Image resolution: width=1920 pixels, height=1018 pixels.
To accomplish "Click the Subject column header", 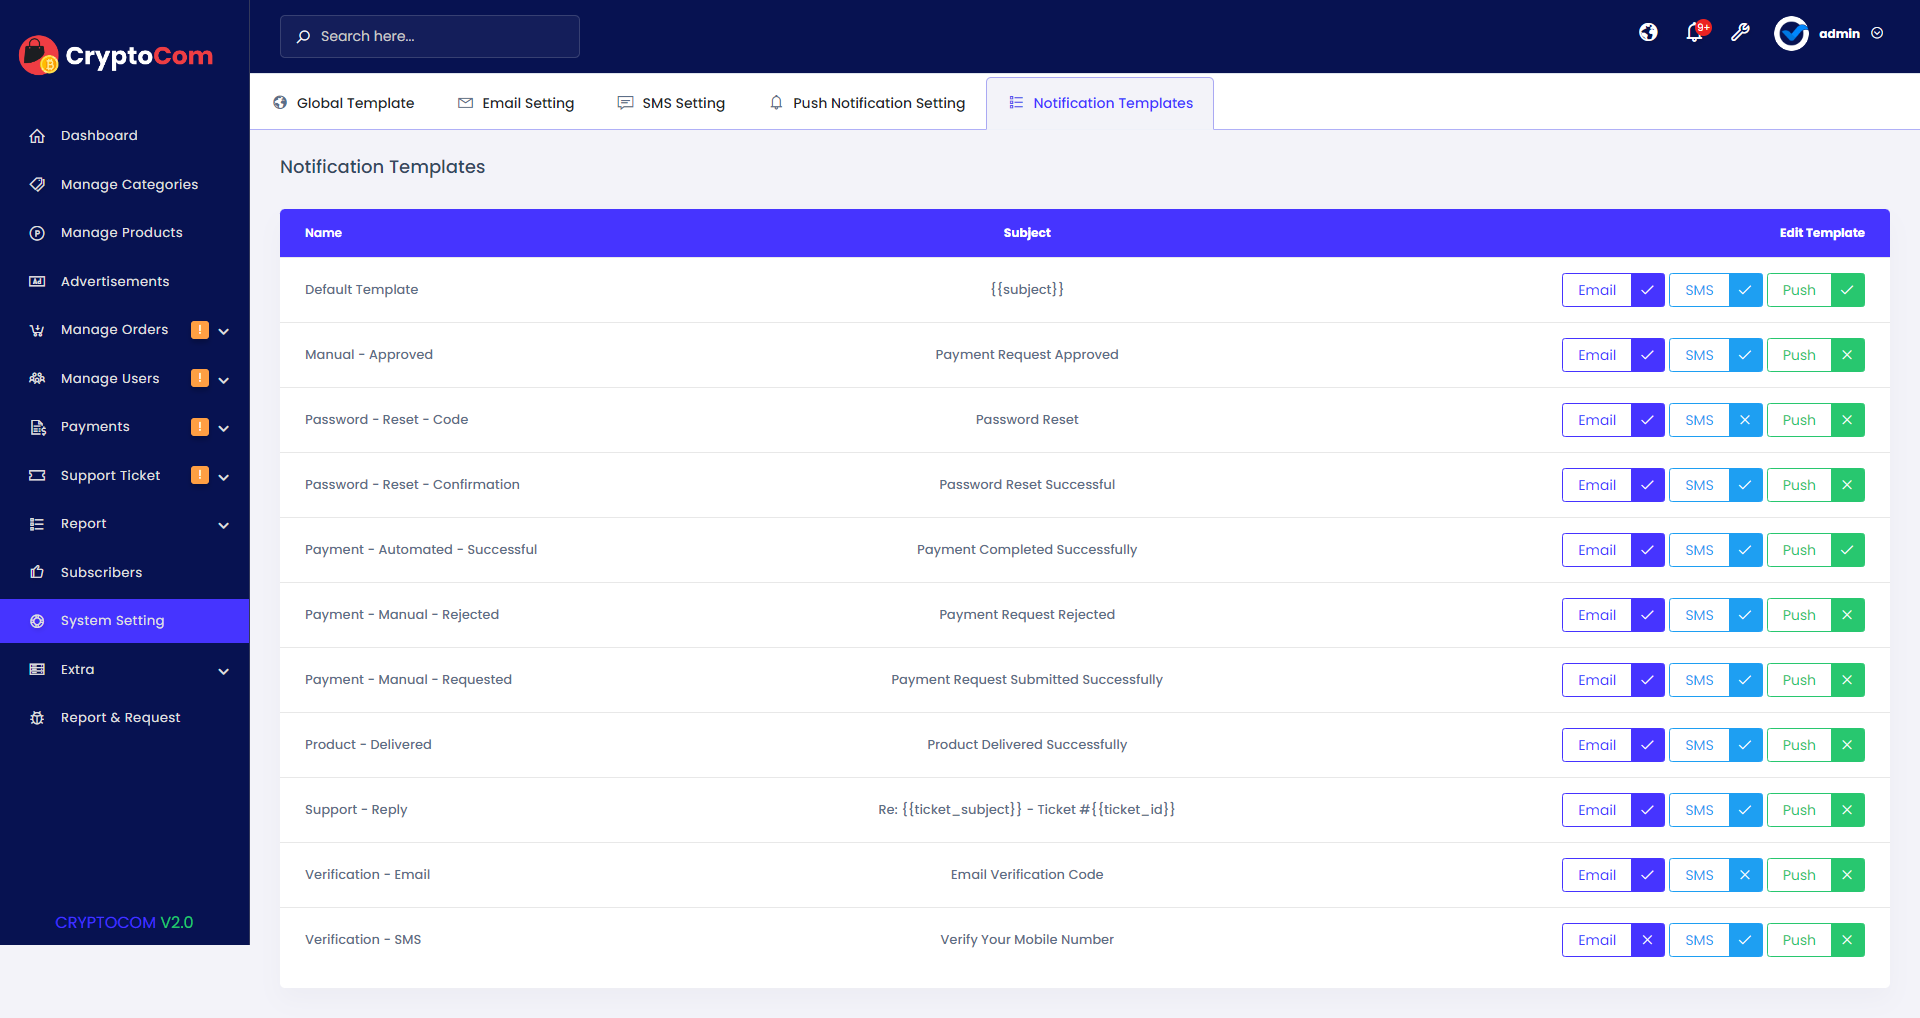I will click(x=1027, y=233).
